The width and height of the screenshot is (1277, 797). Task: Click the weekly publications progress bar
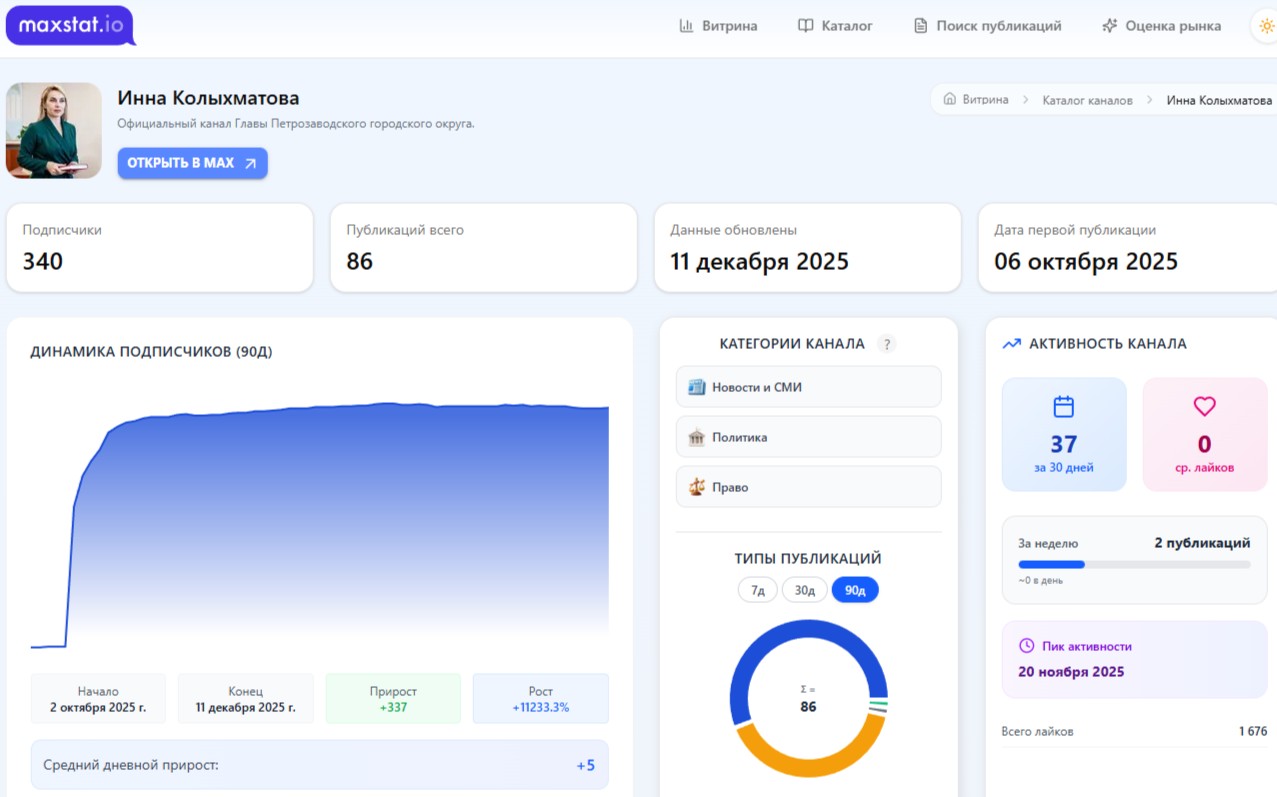pyautogui.click(x=1133, y=564)
